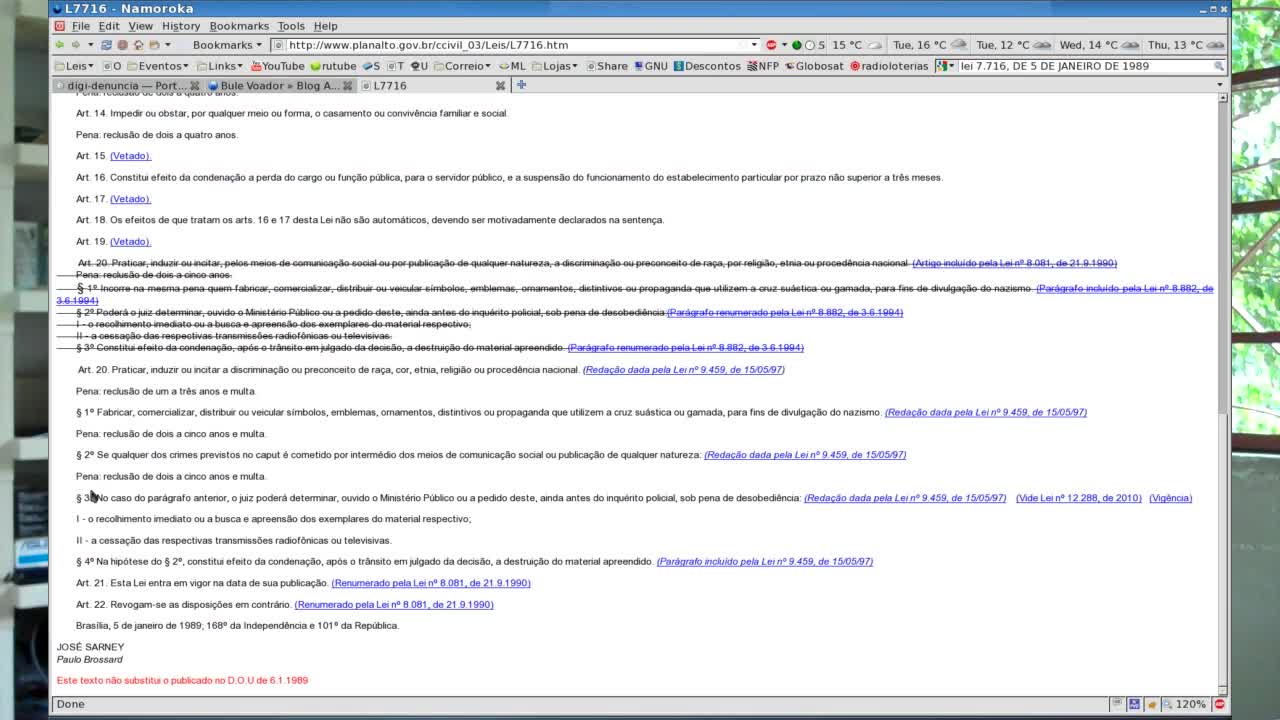Open the Art. 19 (Vetado) link
1280x720 pixels.
coord(130,242)
